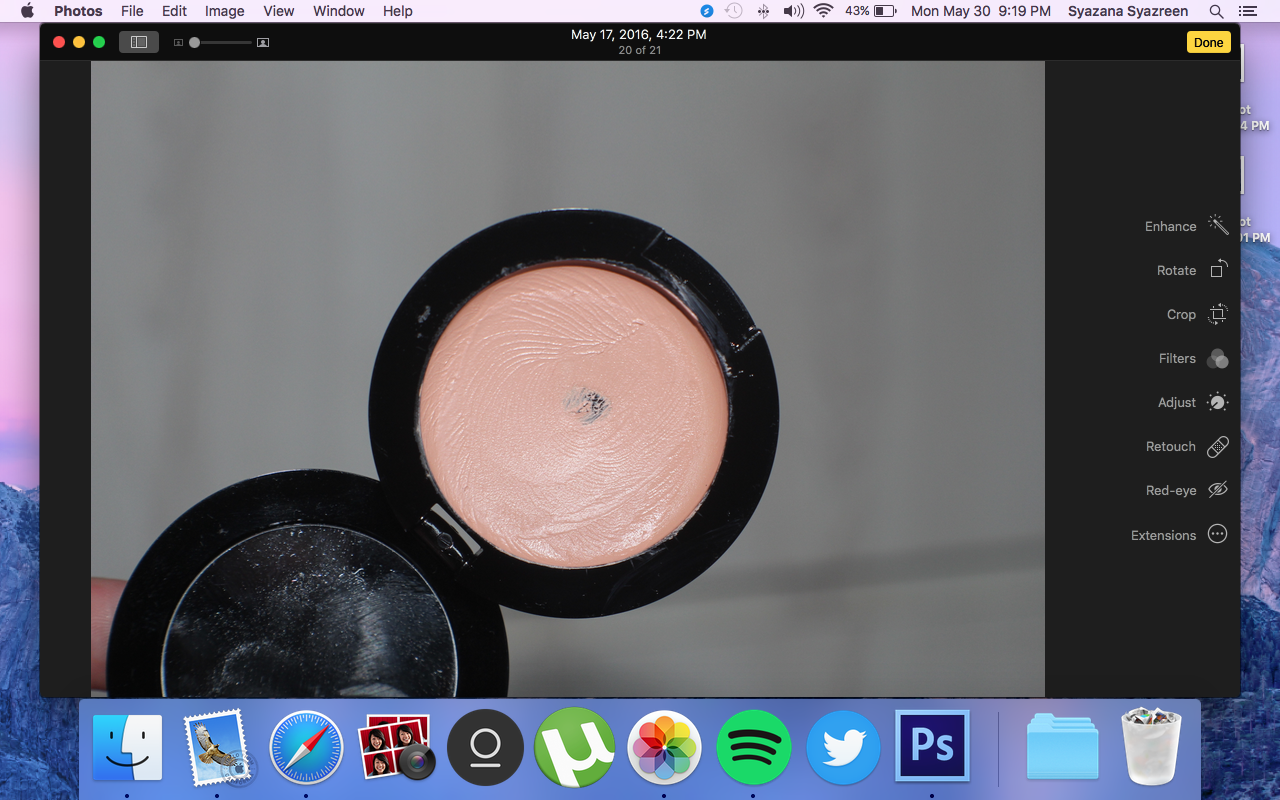Launch uTorrent from the Dock
This screenshot has height=800, width=1280.
pyautogui.click(x=574, y=748)
